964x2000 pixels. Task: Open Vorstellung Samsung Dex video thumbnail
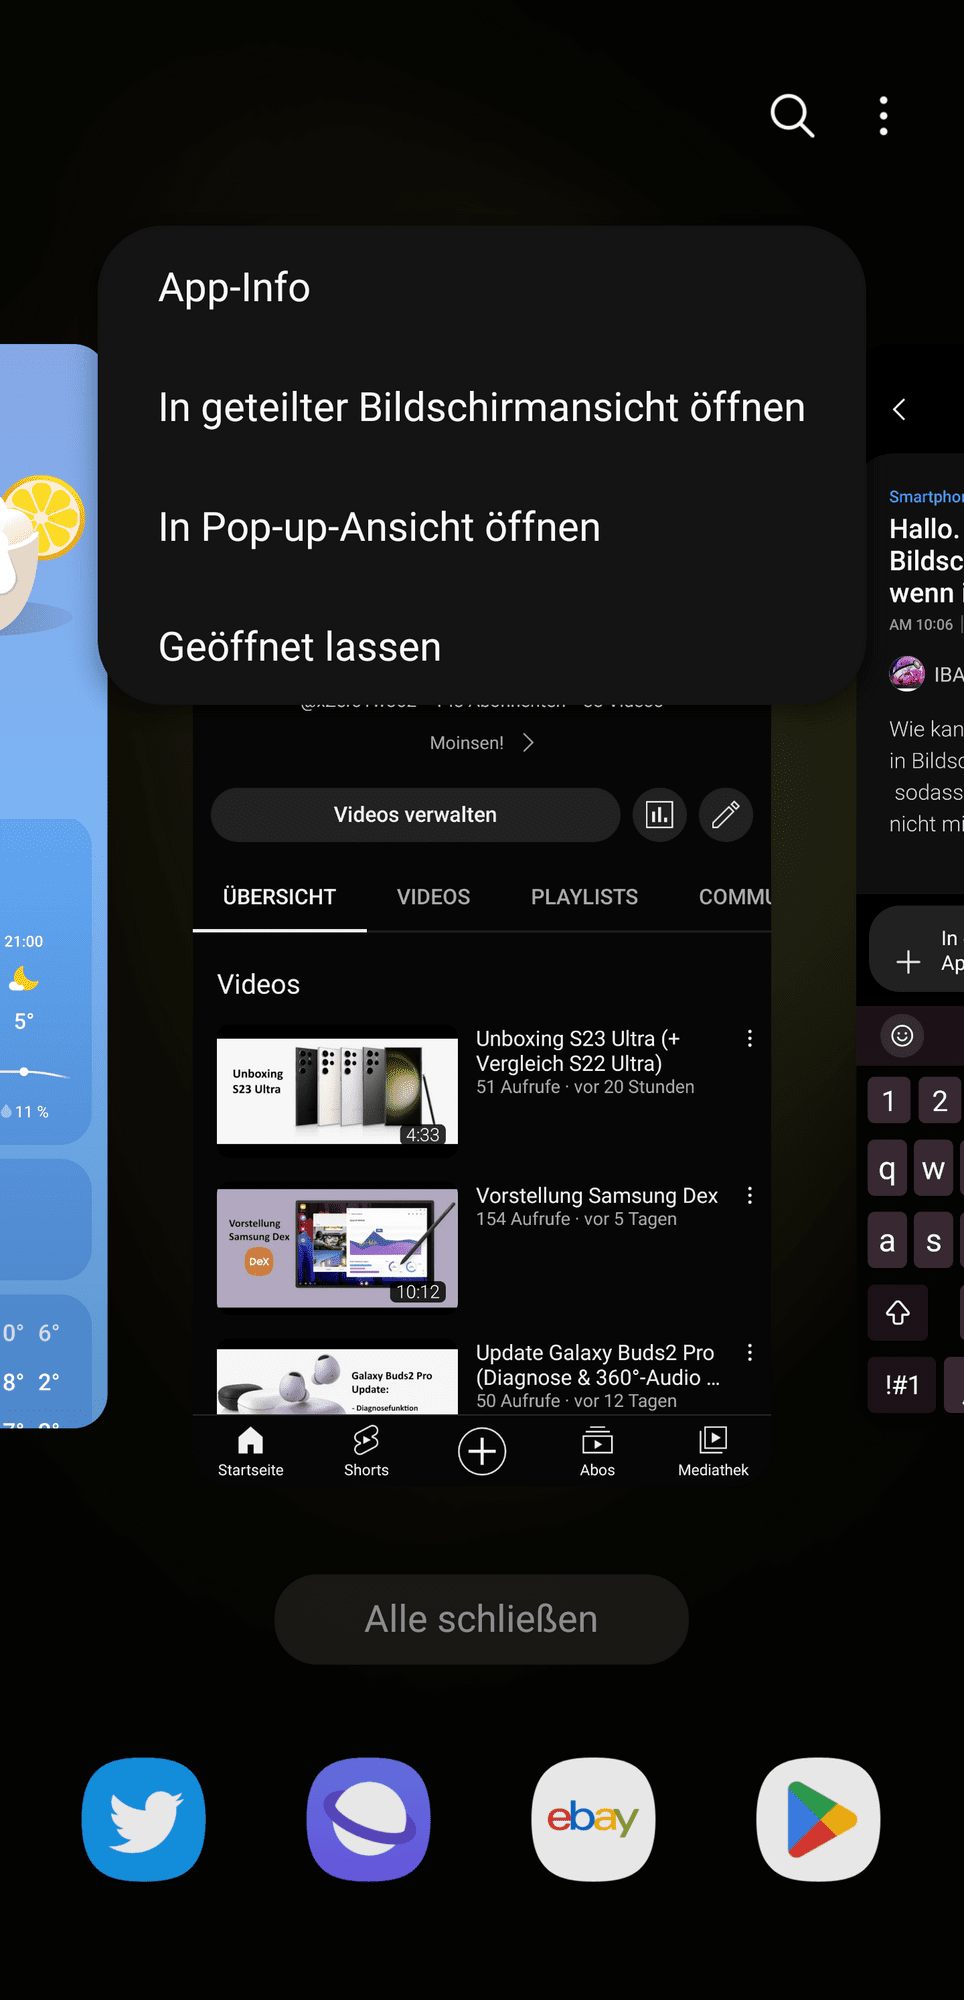(x=338, y=1248)
